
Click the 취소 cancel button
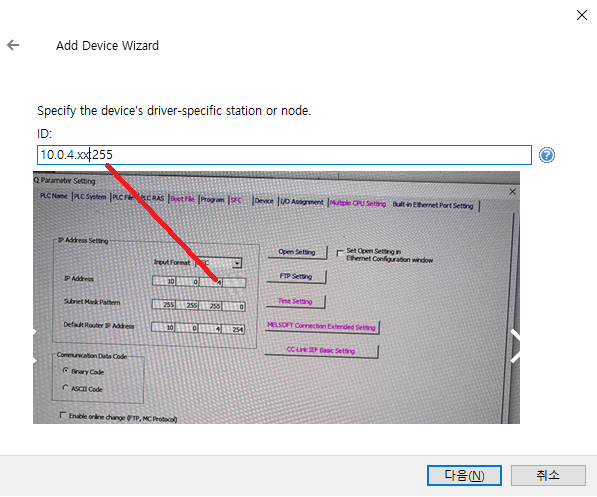548,475
